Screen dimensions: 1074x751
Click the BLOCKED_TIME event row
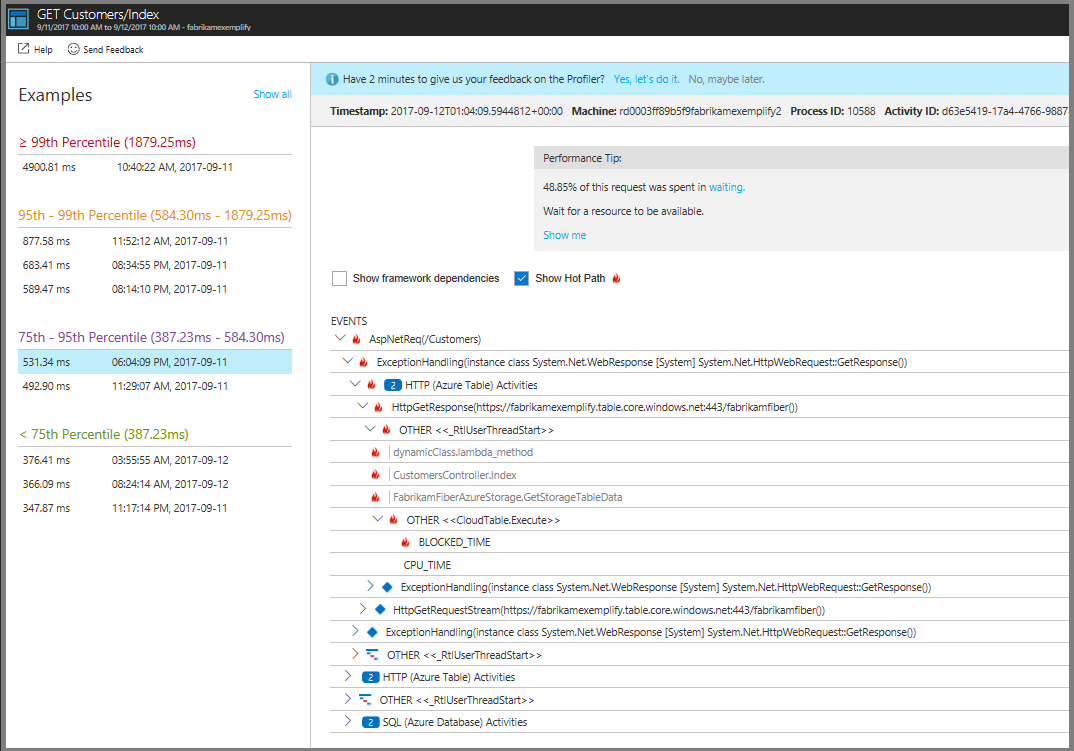(699, 543)
